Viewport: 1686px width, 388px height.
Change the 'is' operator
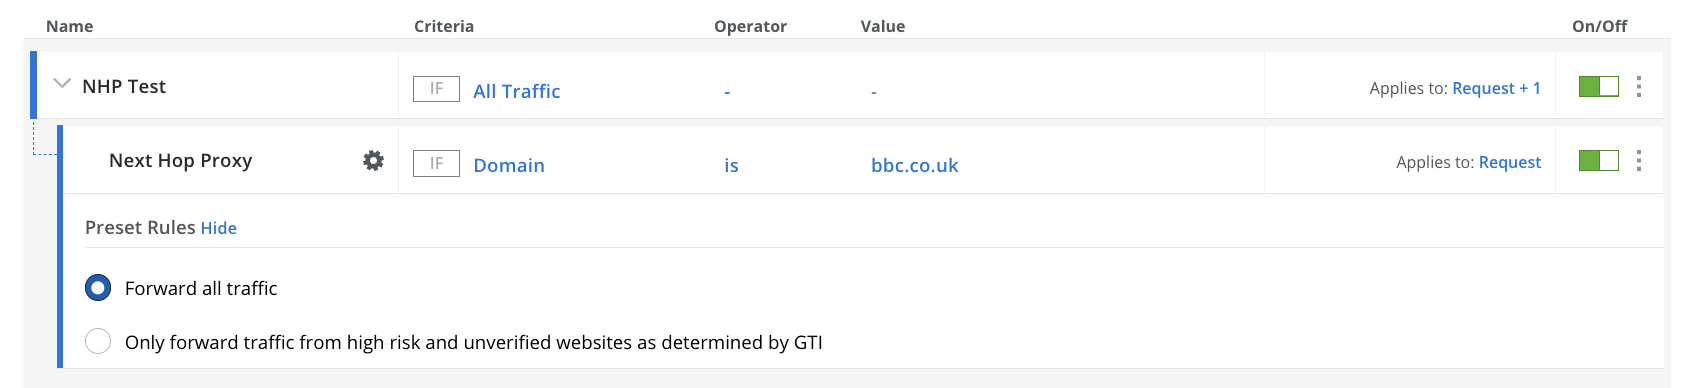click(x=731, y=165)
